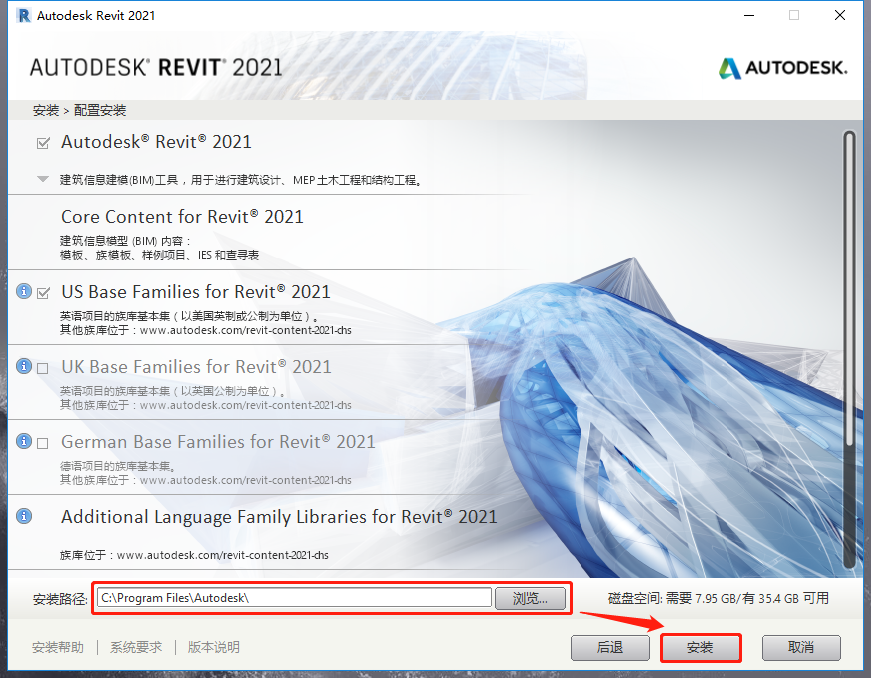Expand the Autodesk Revit 2021 details arrow
Screen dimensions: 871x678
[x=43, y=179]
